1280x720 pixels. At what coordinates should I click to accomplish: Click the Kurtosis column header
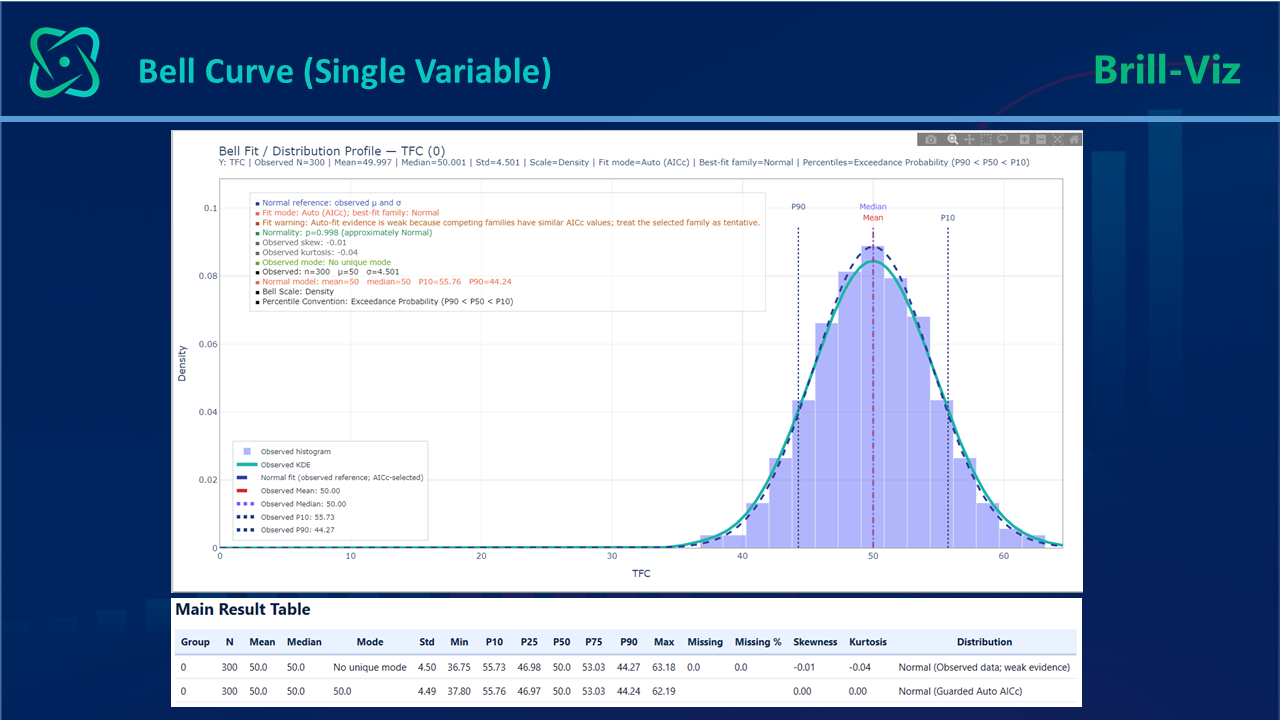(868, 642)
